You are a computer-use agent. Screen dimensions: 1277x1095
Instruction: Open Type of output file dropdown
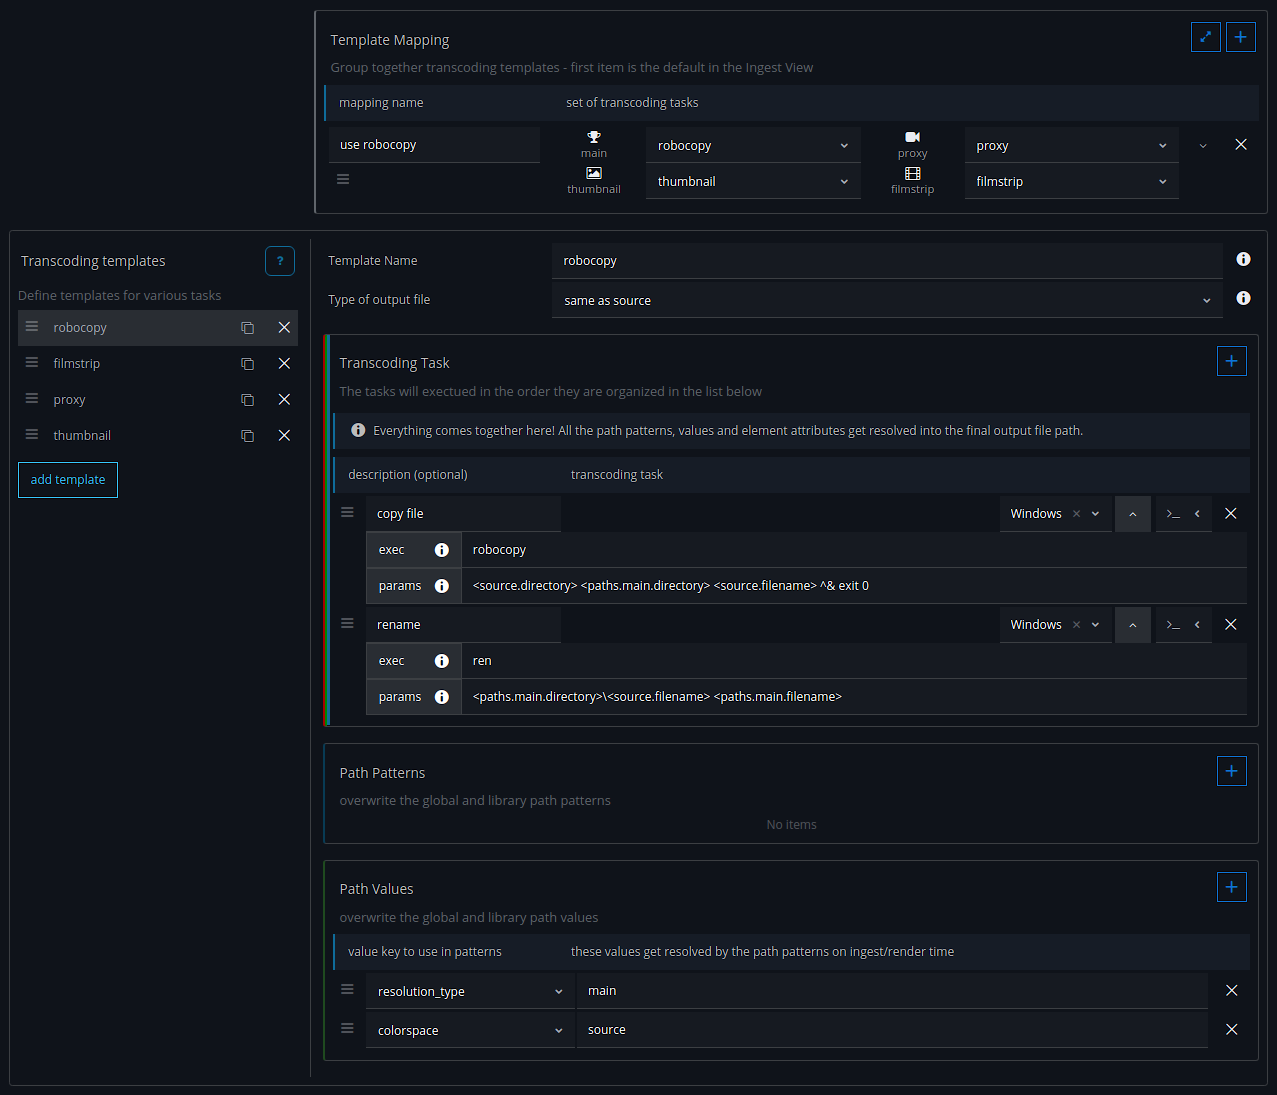(886, 301)
